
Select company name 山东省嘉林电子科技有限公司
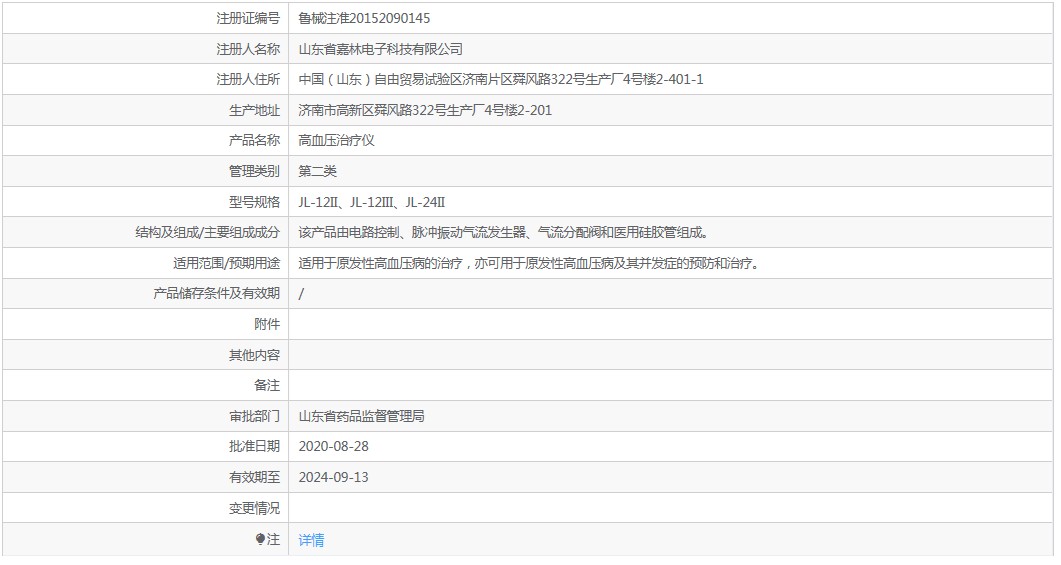point(380,49)
